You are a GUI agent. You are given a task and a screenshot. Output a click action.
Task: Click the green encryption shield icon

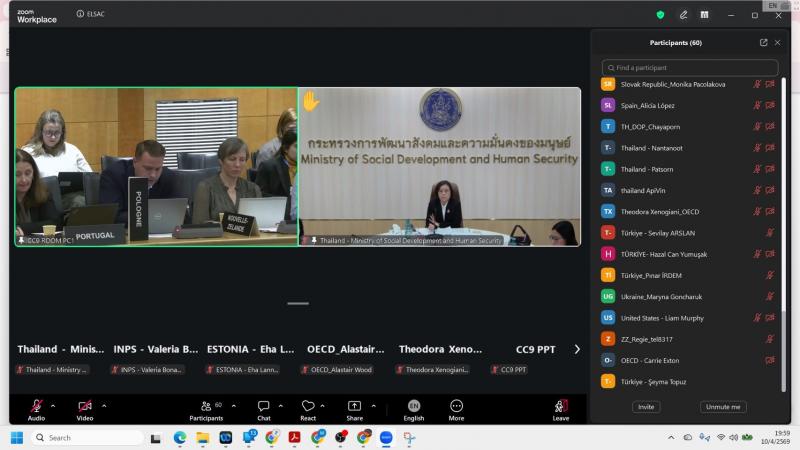coord(660,15)
